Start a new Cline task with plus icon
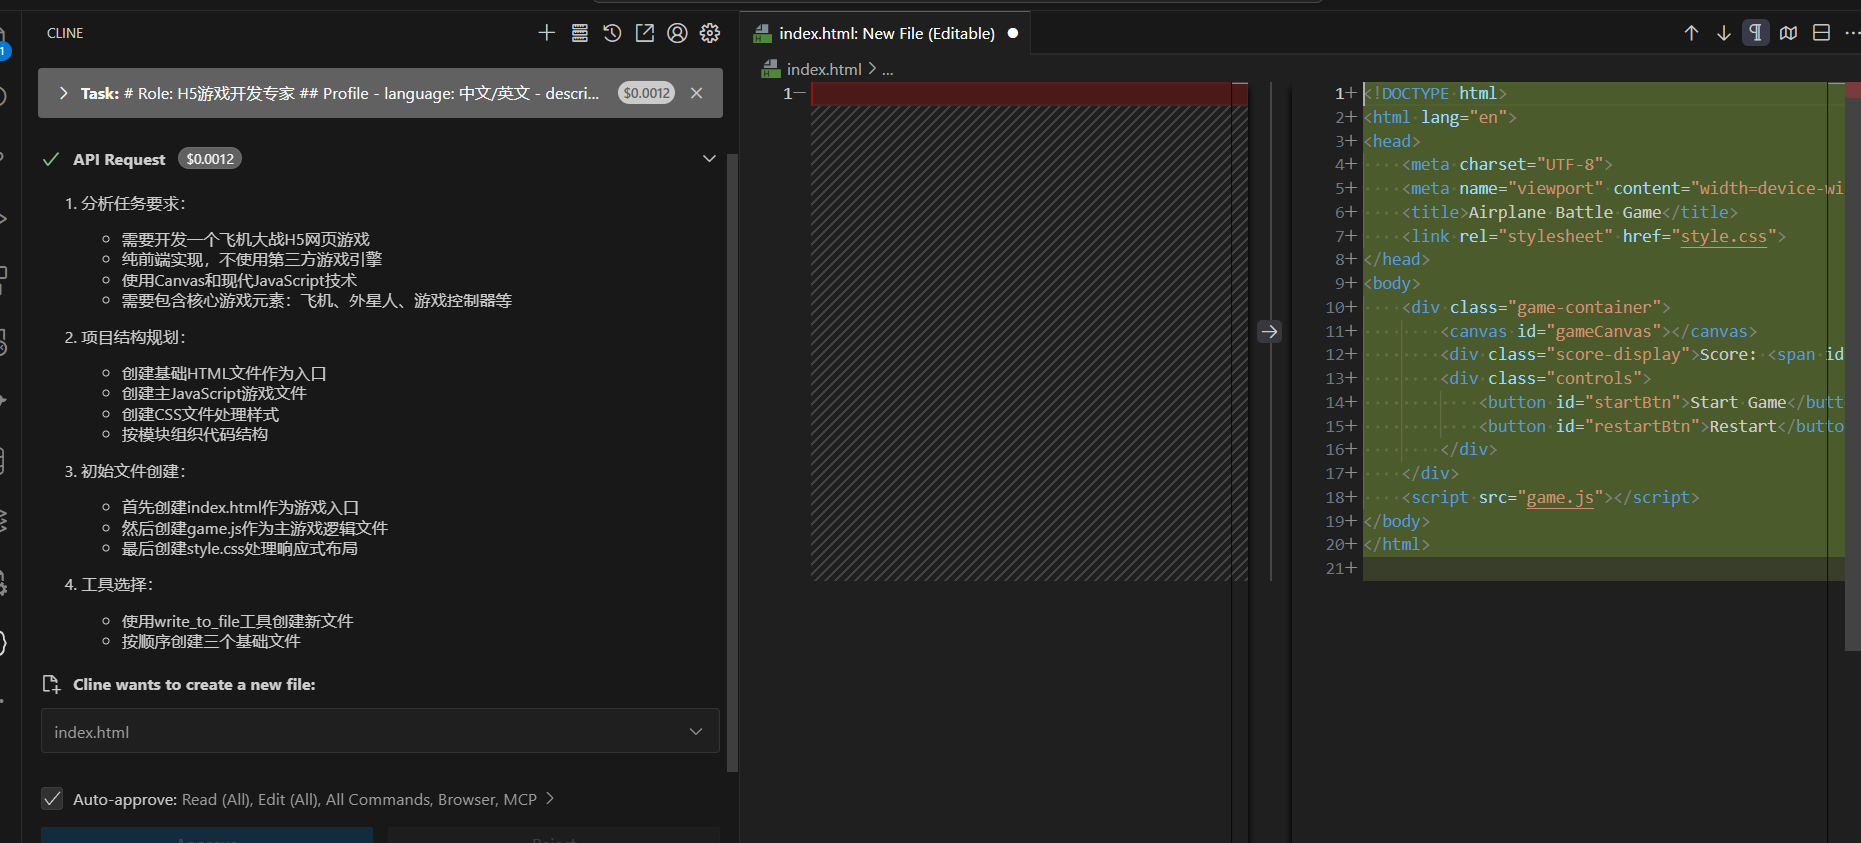The image size is (1861, 843). pyautogui.click(x=546, y=33)
